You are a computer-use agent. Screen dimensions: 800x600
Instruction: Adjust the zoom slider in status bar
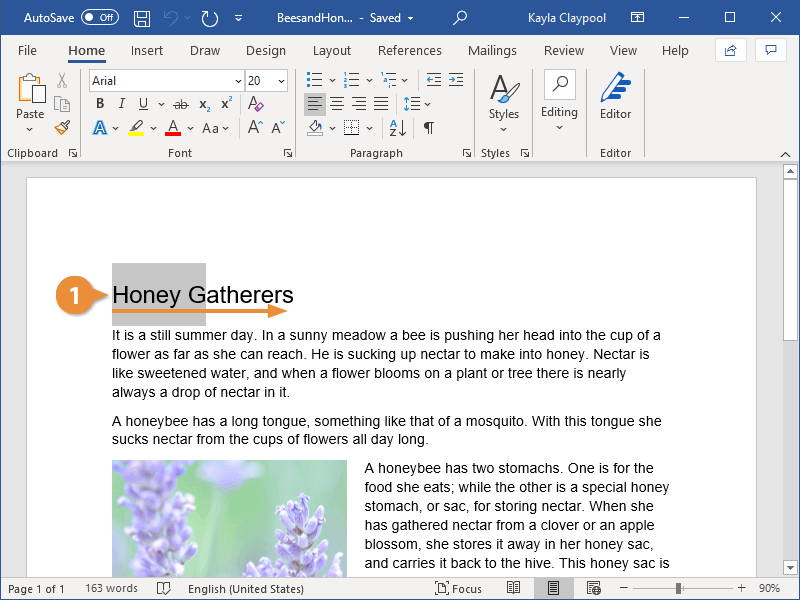click(x=678, y=589)
